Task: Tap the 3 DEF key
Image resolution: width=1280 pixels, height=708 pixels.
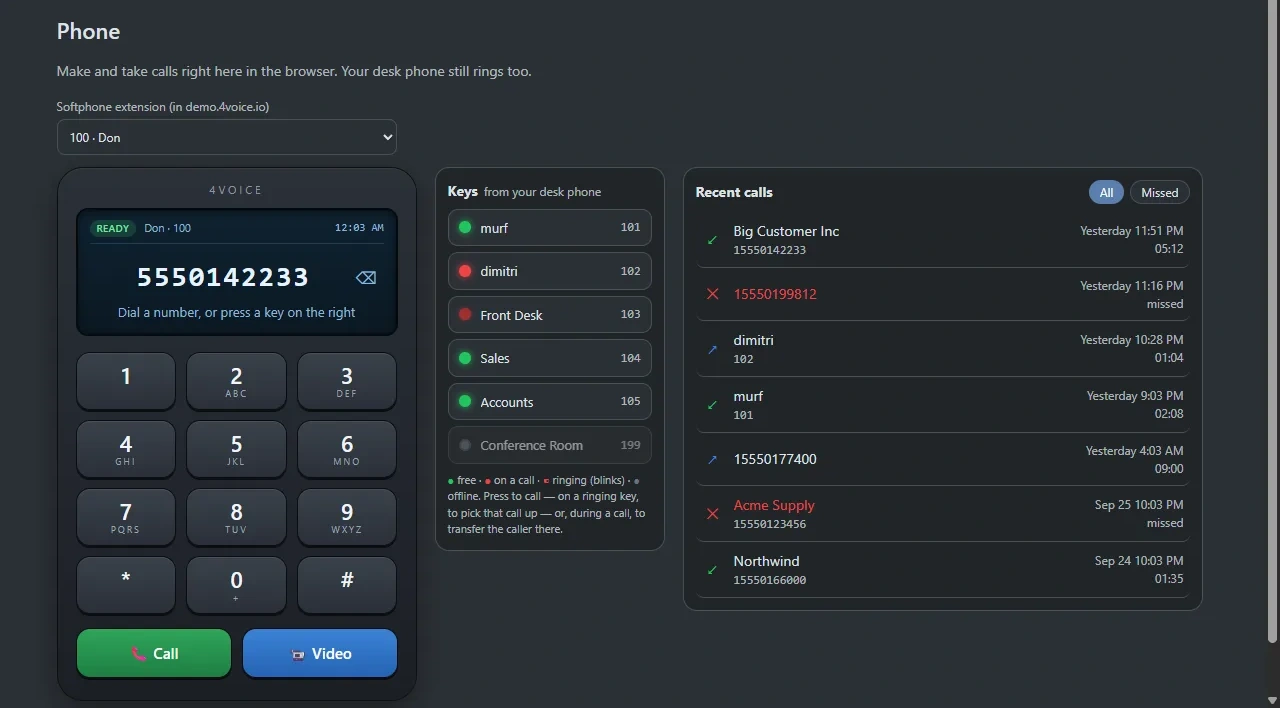Action: (347, 381)
